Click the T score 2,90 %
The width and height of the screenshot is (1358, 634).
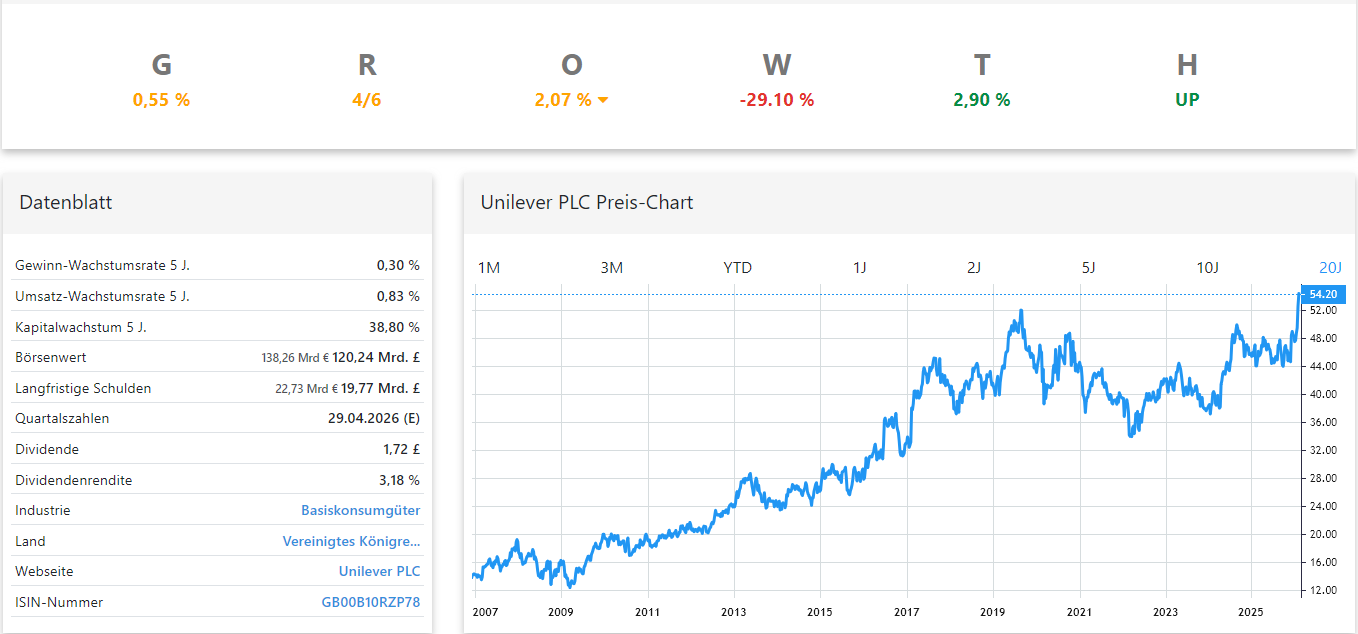(981, 100)
